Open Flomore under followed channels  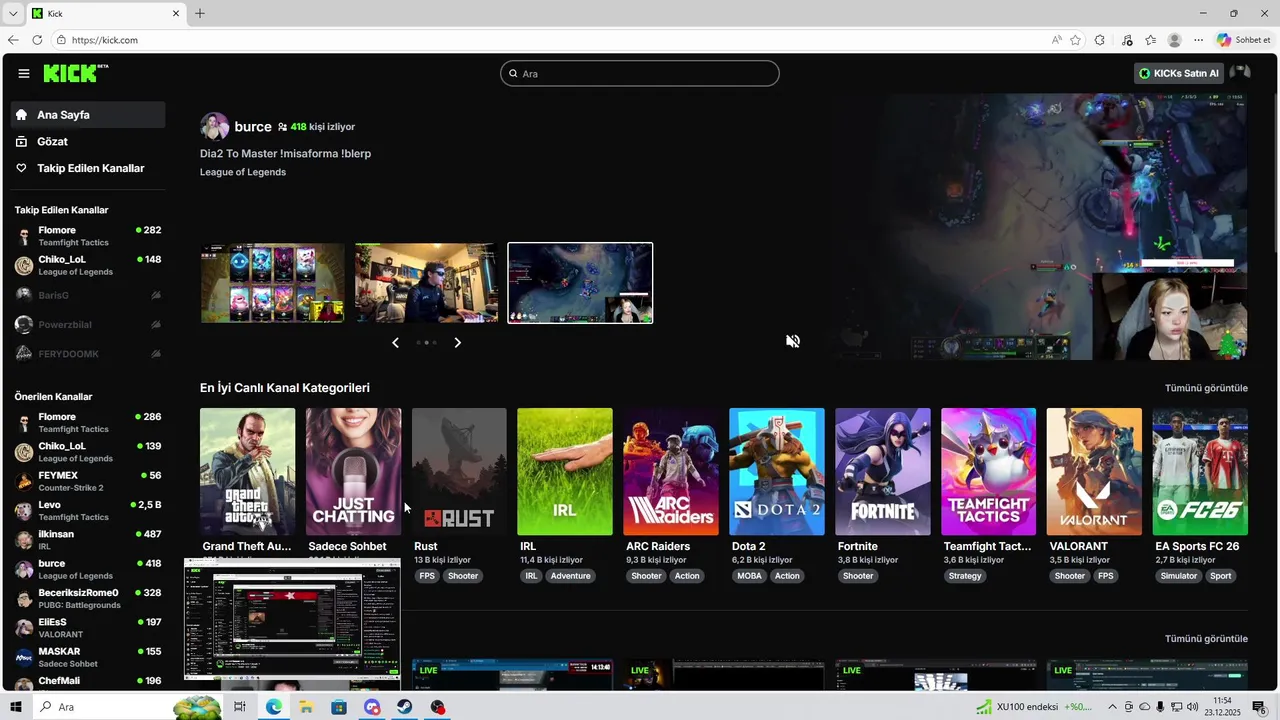point(88,236)
